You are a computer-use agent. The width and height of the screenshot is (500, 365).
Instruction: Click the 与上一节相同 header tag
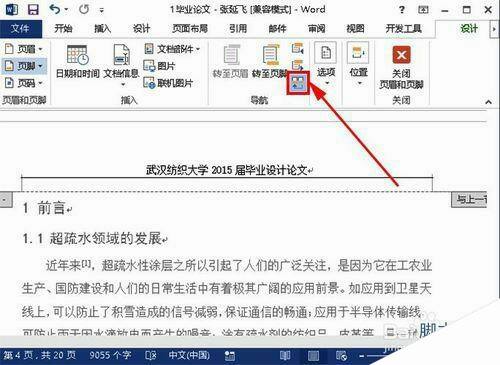470,200
